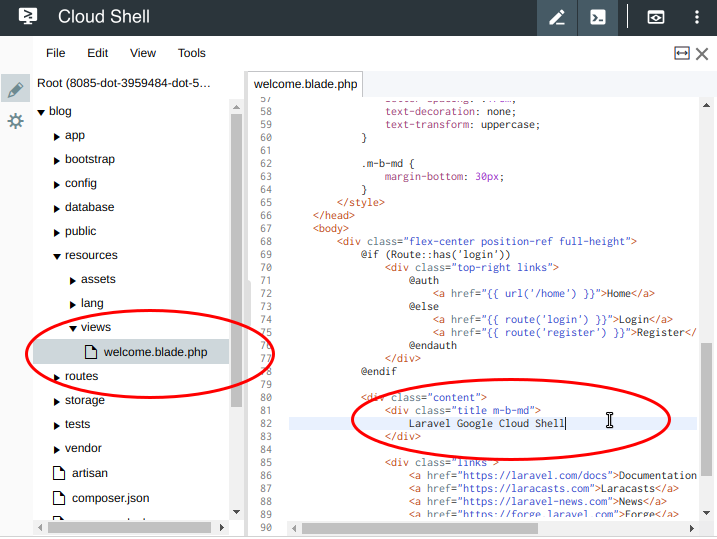Expand the config folder arrow
The height and width of the screenshot is (539, 717).
(57, 185)
